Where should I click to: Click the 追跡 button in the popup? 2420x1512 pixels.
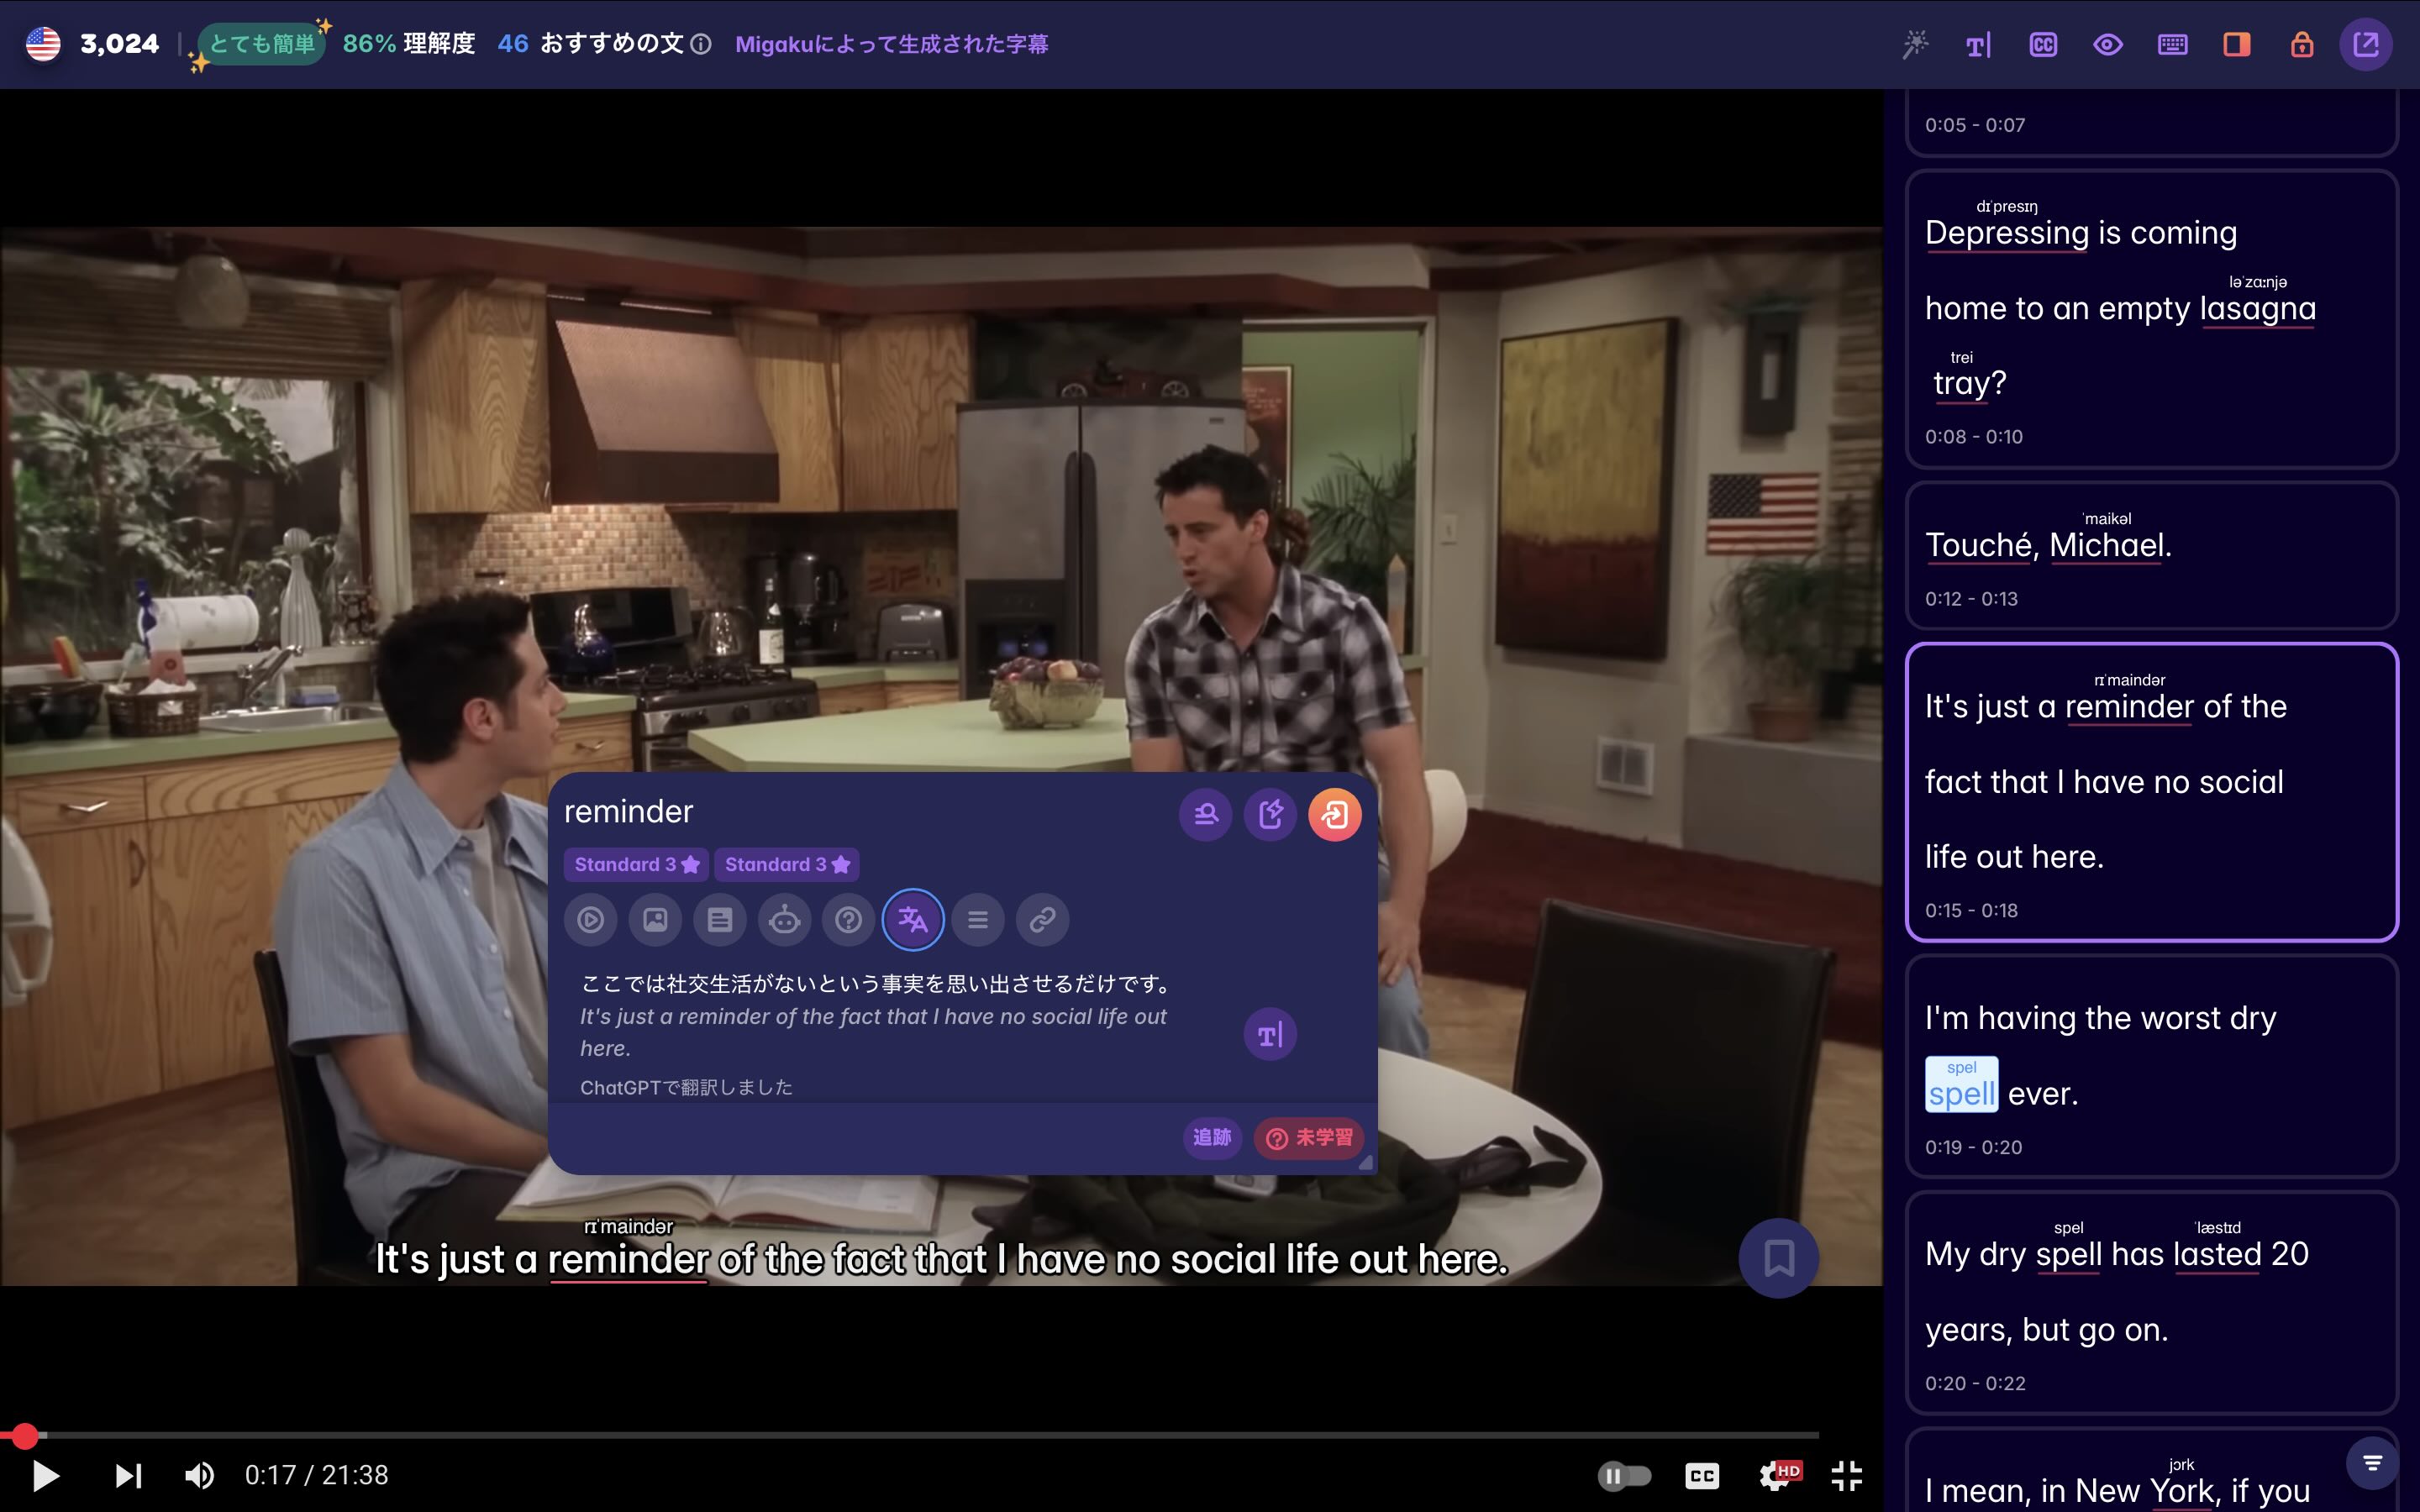[1212, 1138]
